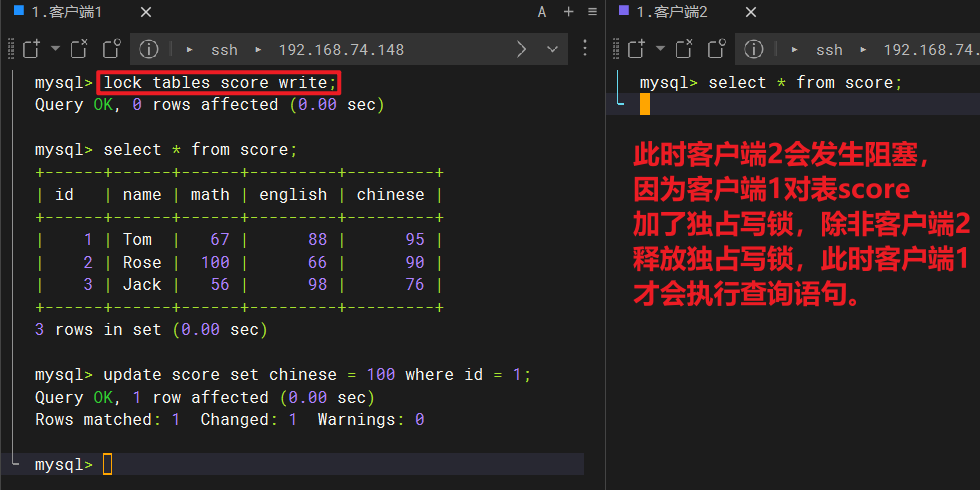Viewport: 980px width, 490px height.
Task: Open the vertical three-dot menu in 客户端1
Action: pyautogui.click(x=585, y=48)
